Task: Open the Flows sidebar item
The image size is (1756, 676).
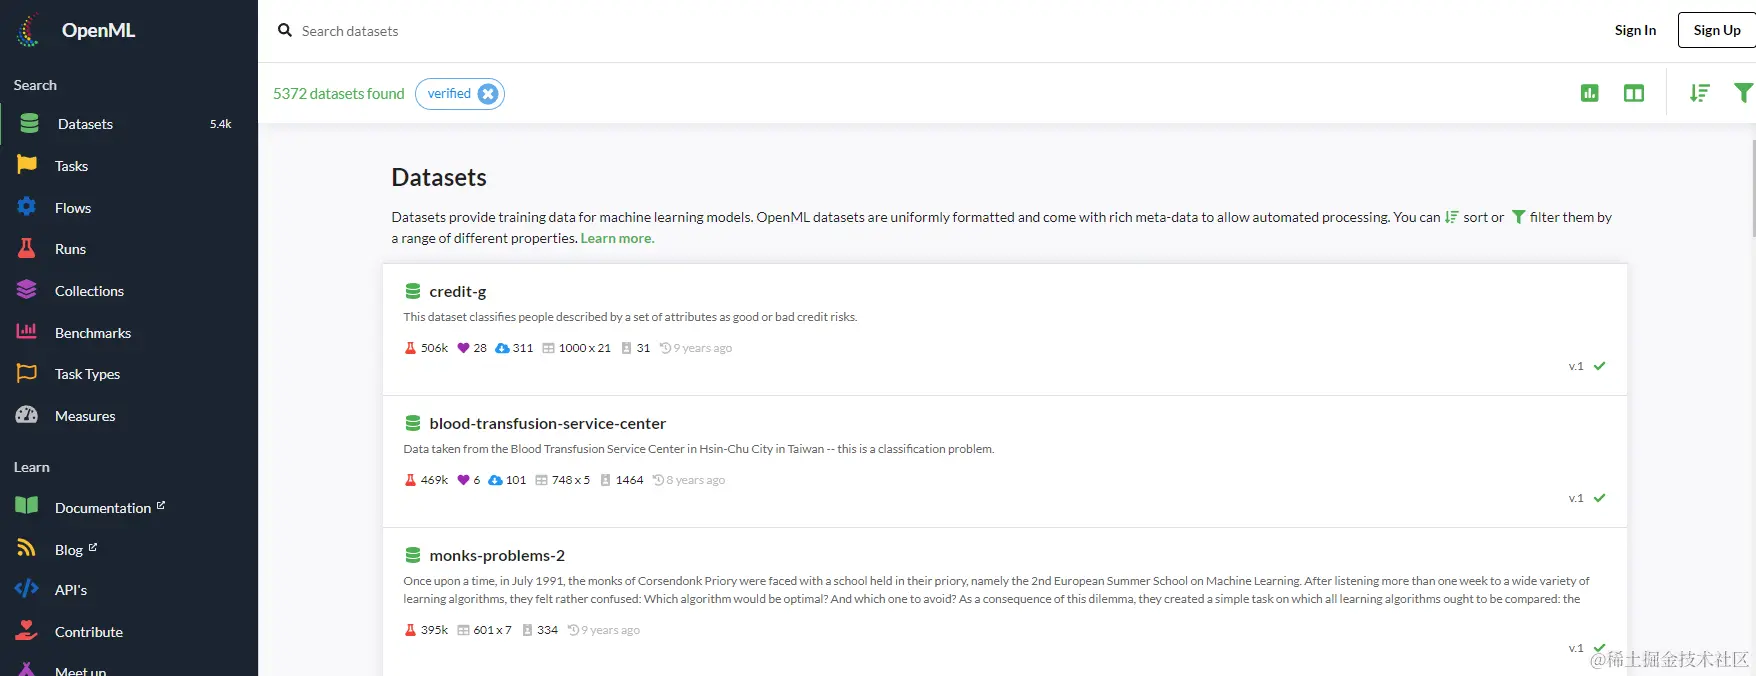Action: click(x=129, y=208)
